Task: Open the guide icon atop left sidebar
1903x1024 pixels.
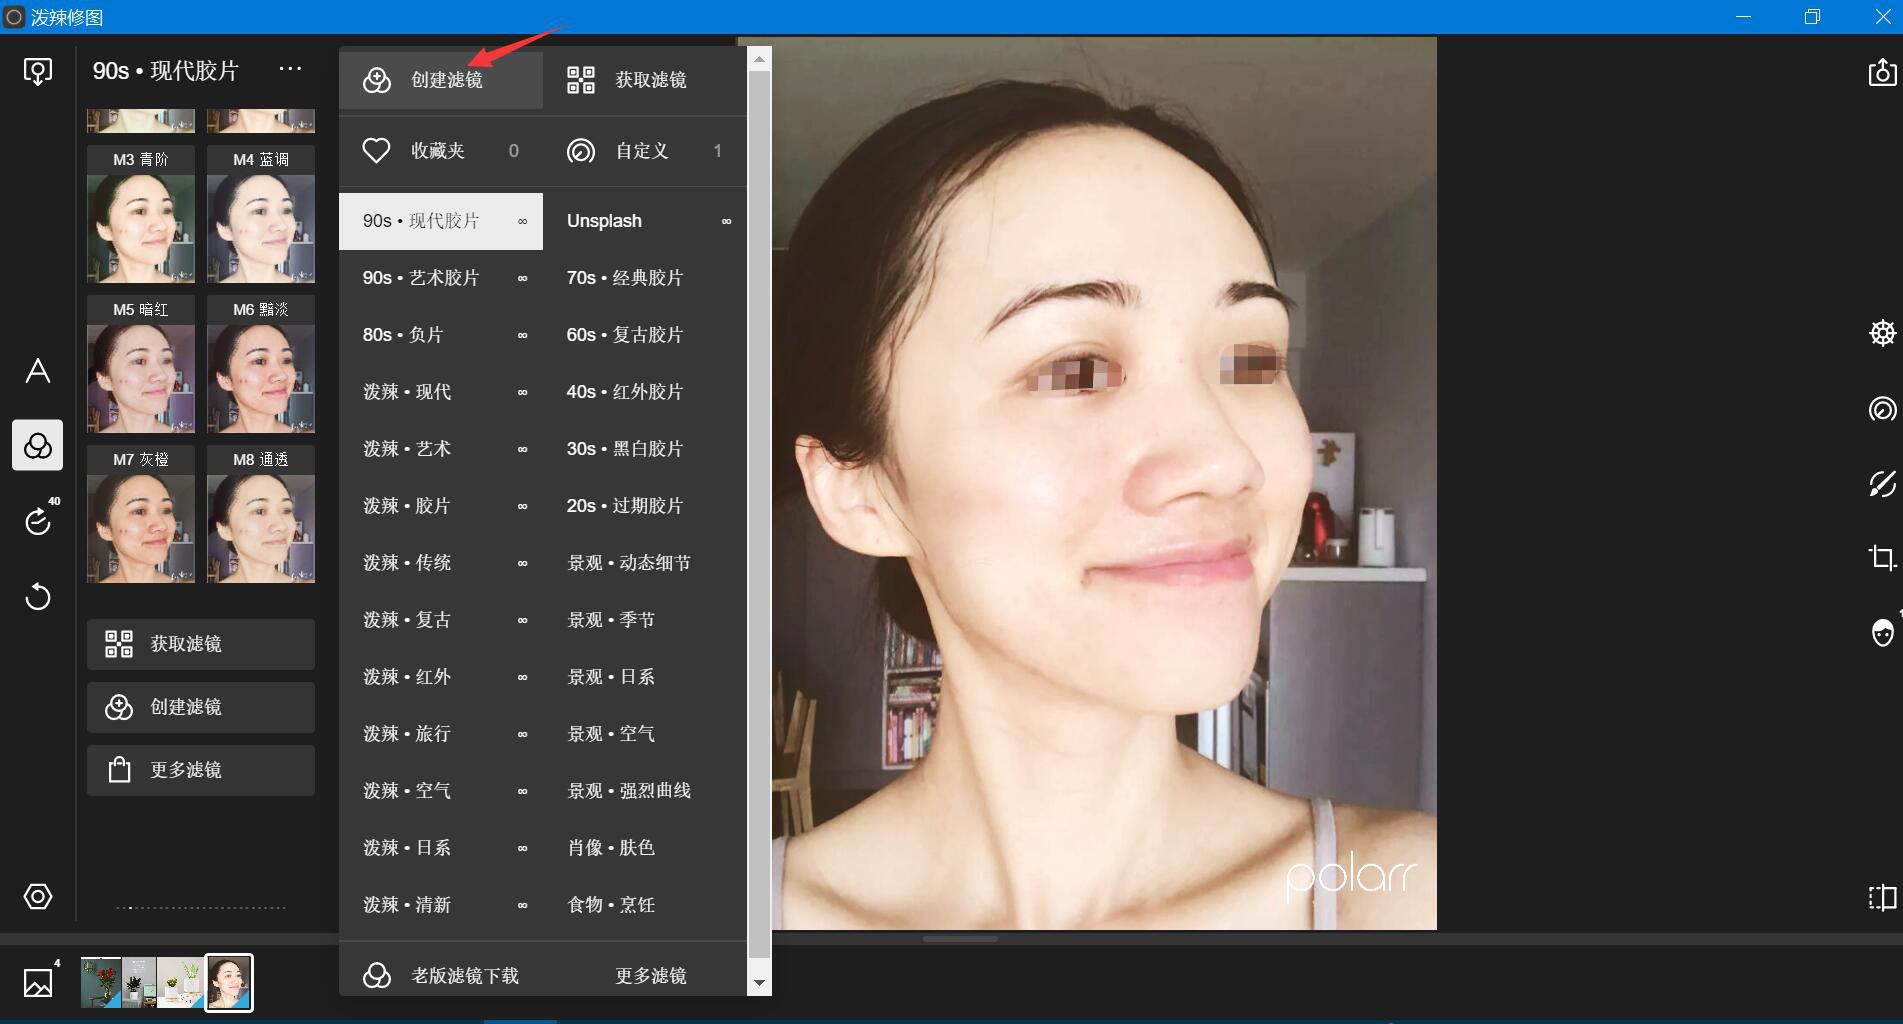Action: click(x=38, y=71)
